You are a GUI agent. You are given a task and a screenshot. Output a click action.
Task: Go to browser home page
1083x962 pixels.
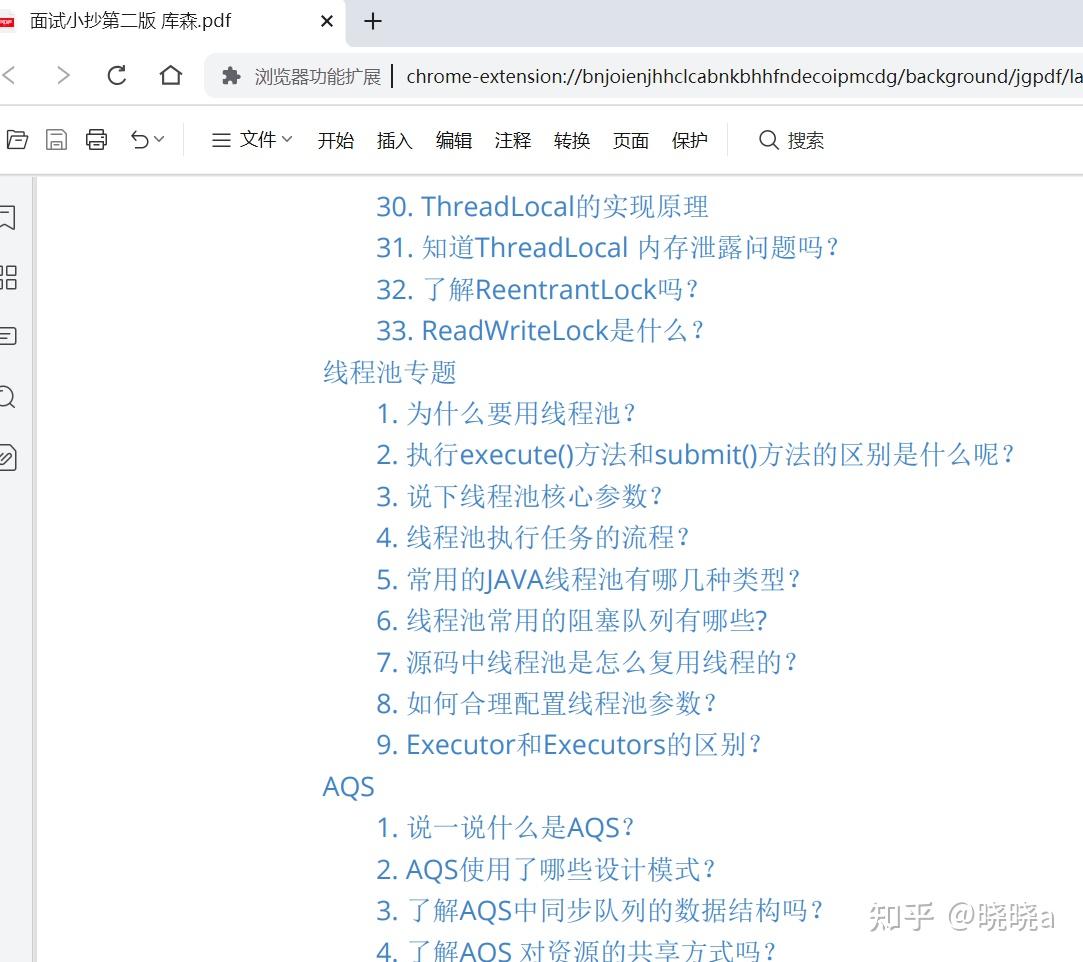171,75
